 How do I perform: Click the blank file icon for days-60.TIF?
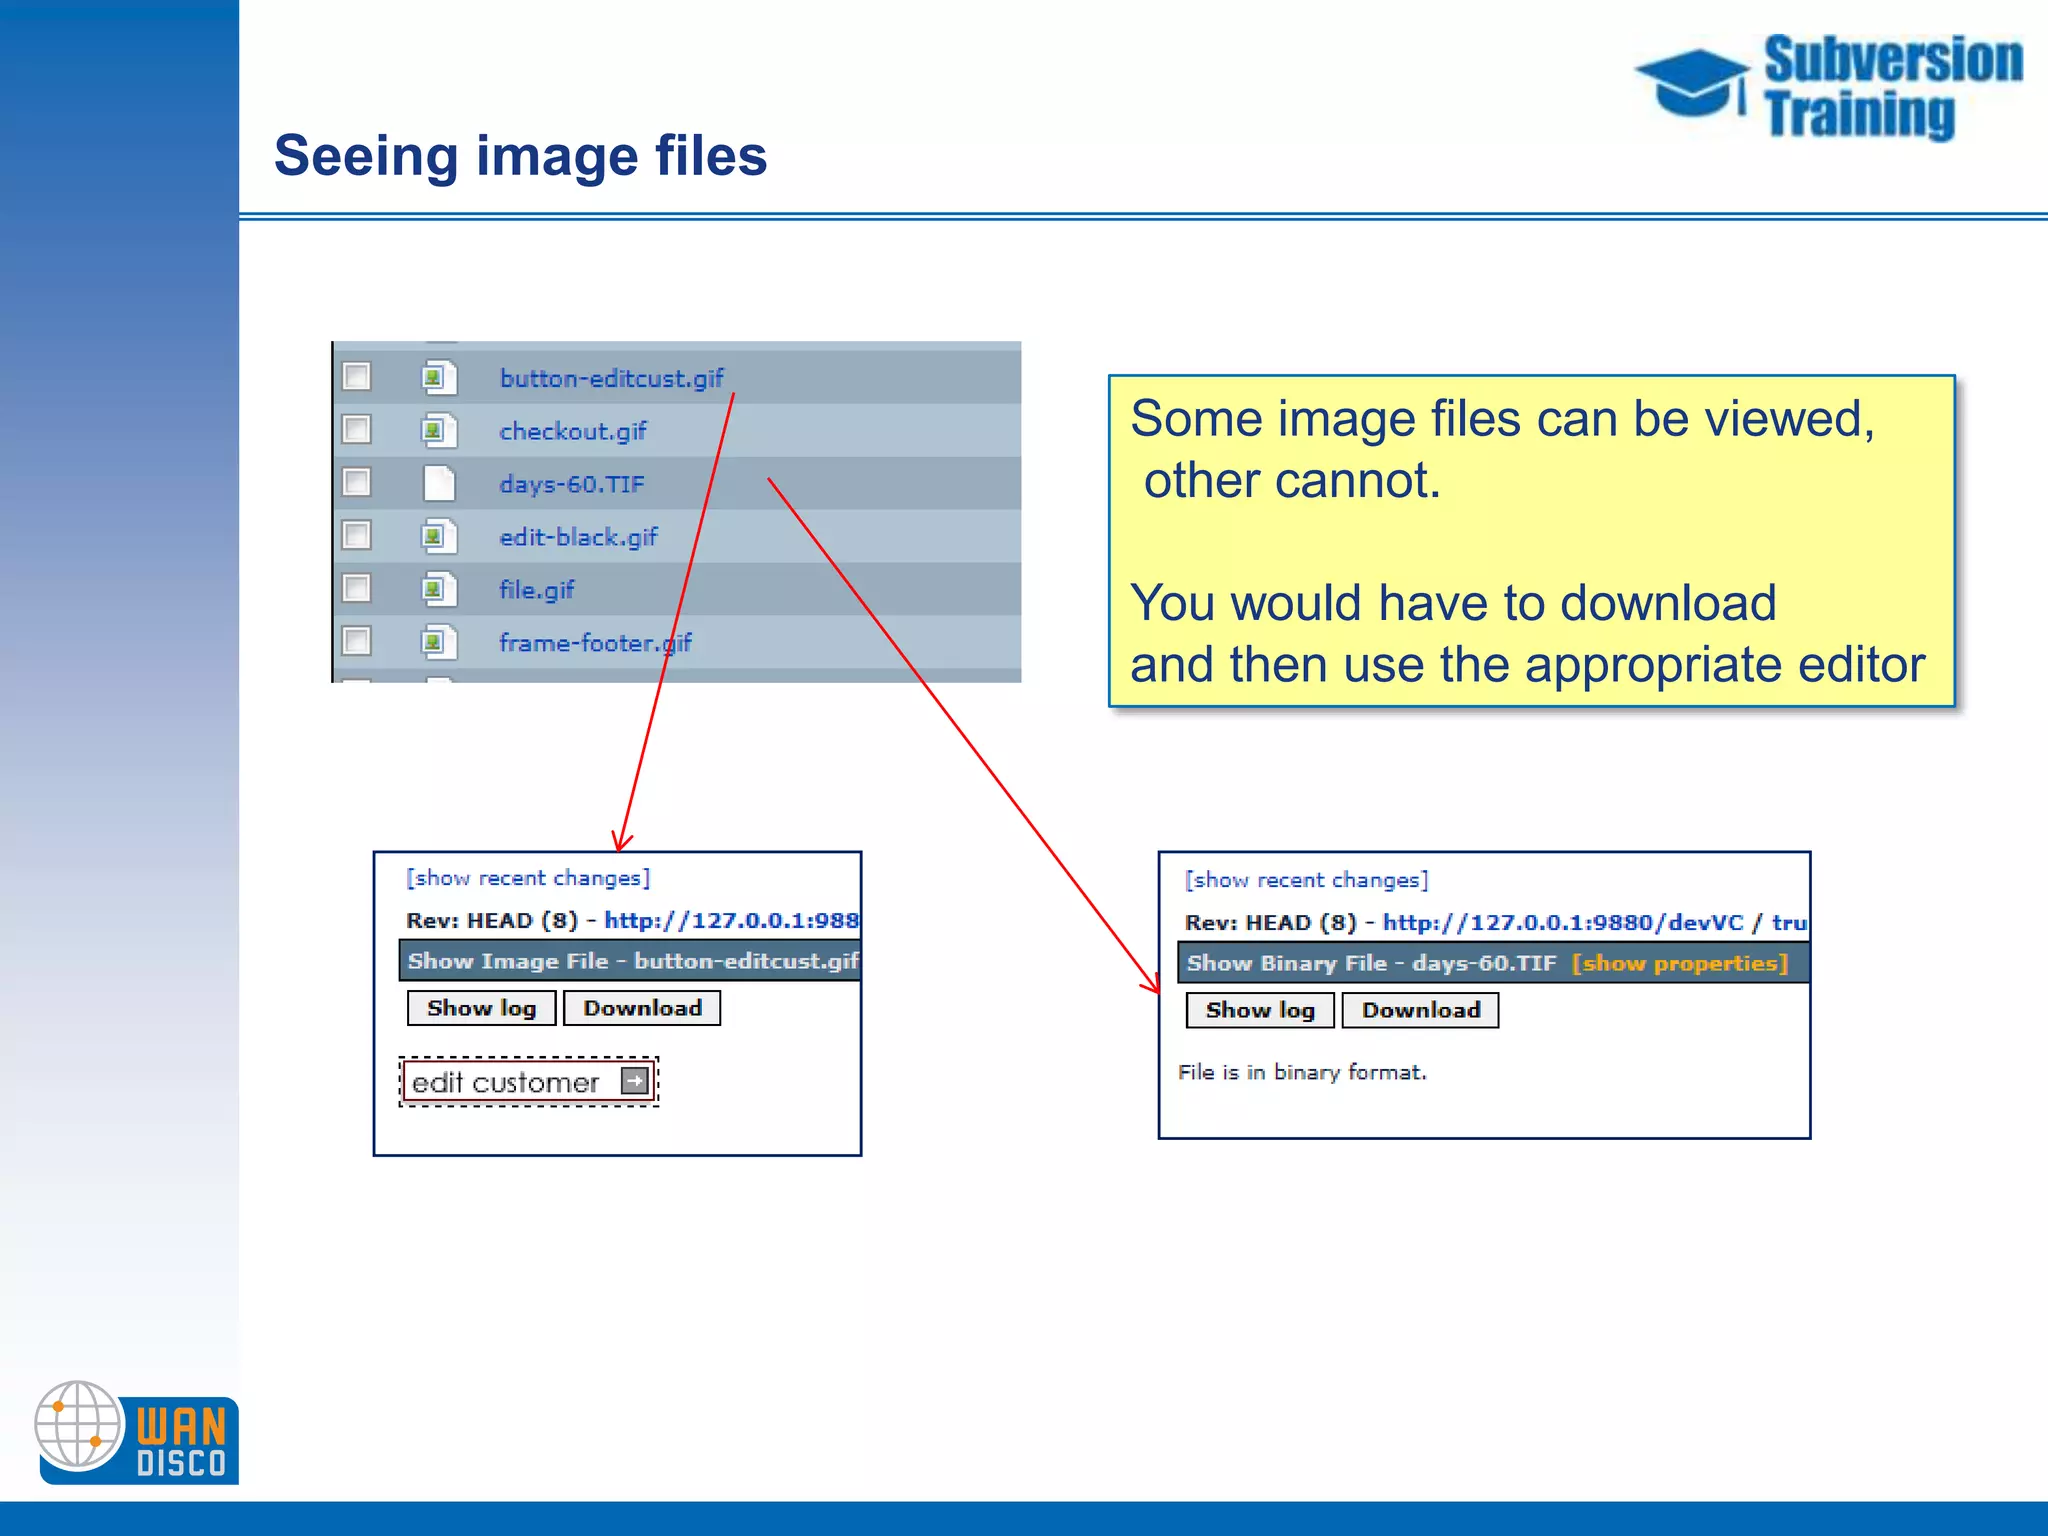coord(439,483)
